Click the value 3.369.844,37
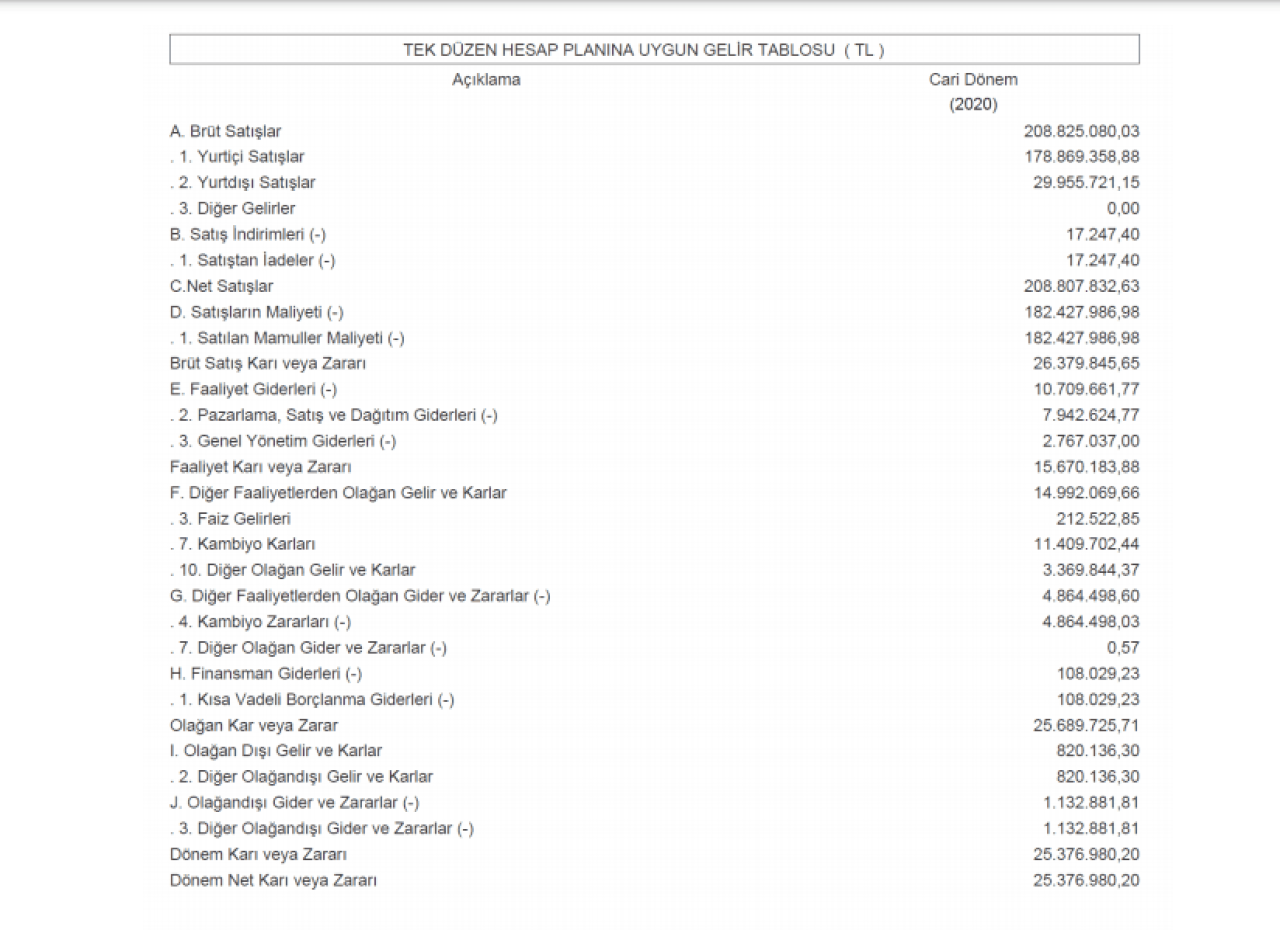 [x=1091, y=570]
